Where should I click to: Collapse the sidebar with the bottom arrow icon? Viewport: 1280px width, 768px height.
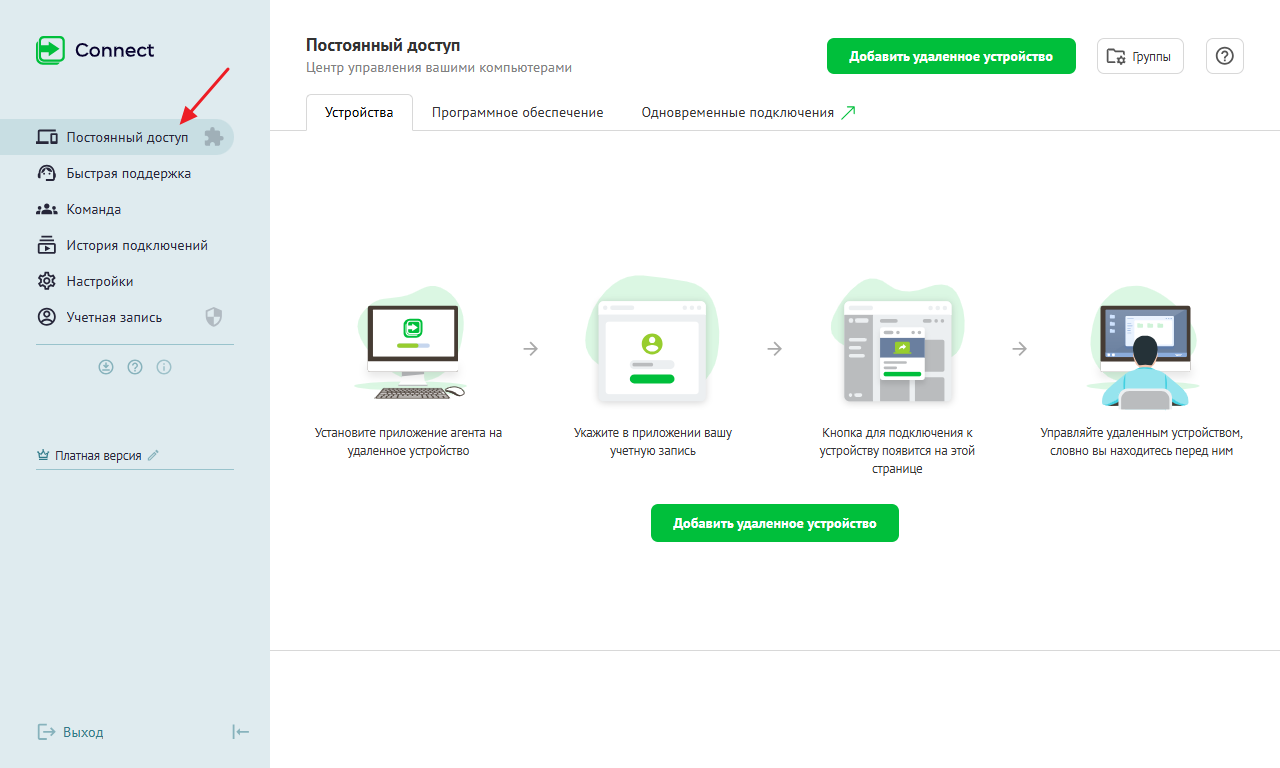tap(240, 732)
